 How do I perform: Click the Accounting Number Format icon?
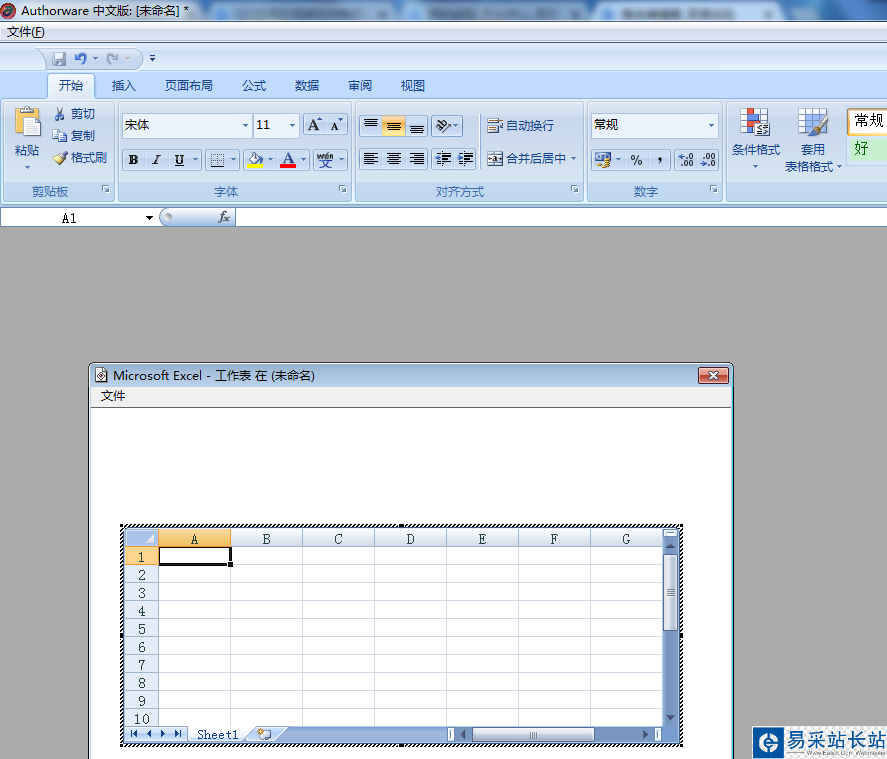(603, 160)
